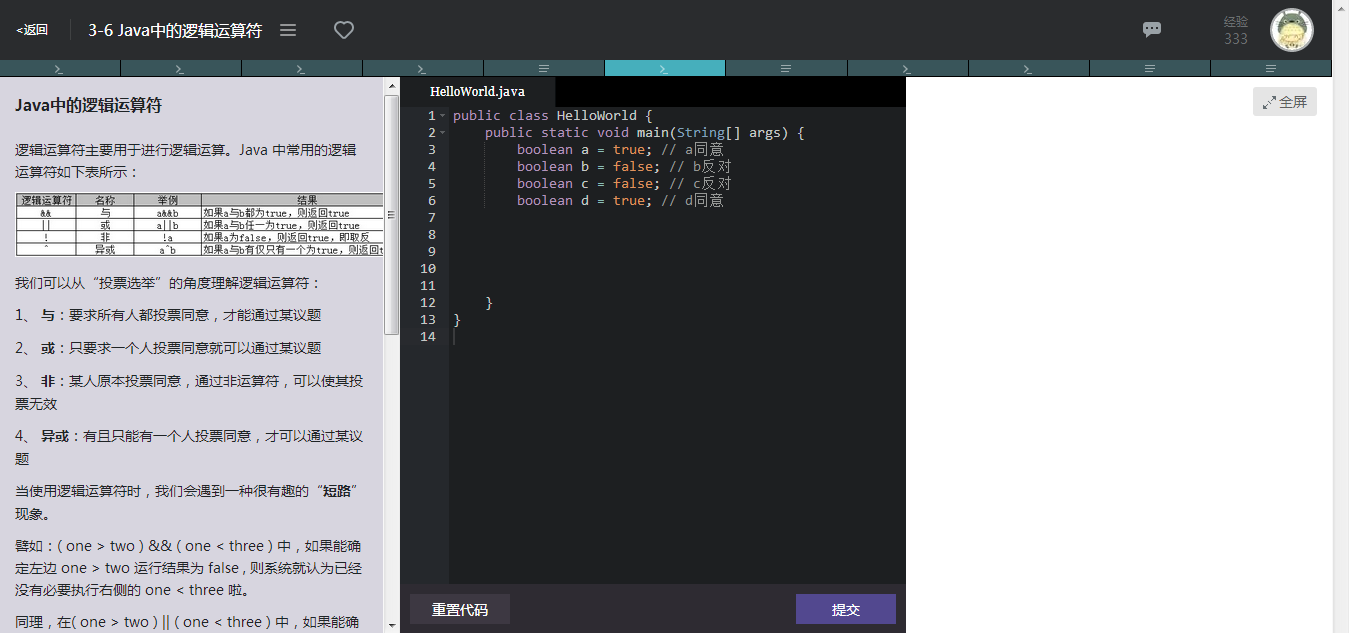Click the paragraph beginning '4、 异或'
This screenshot has height=633, width=1349.
coord(189,448)
